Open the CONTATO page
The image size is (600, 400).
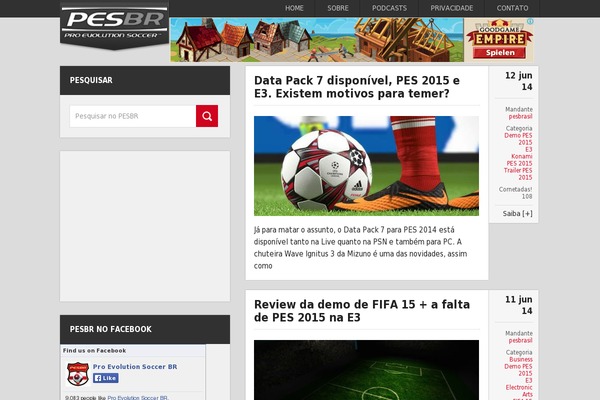point(512,8)
